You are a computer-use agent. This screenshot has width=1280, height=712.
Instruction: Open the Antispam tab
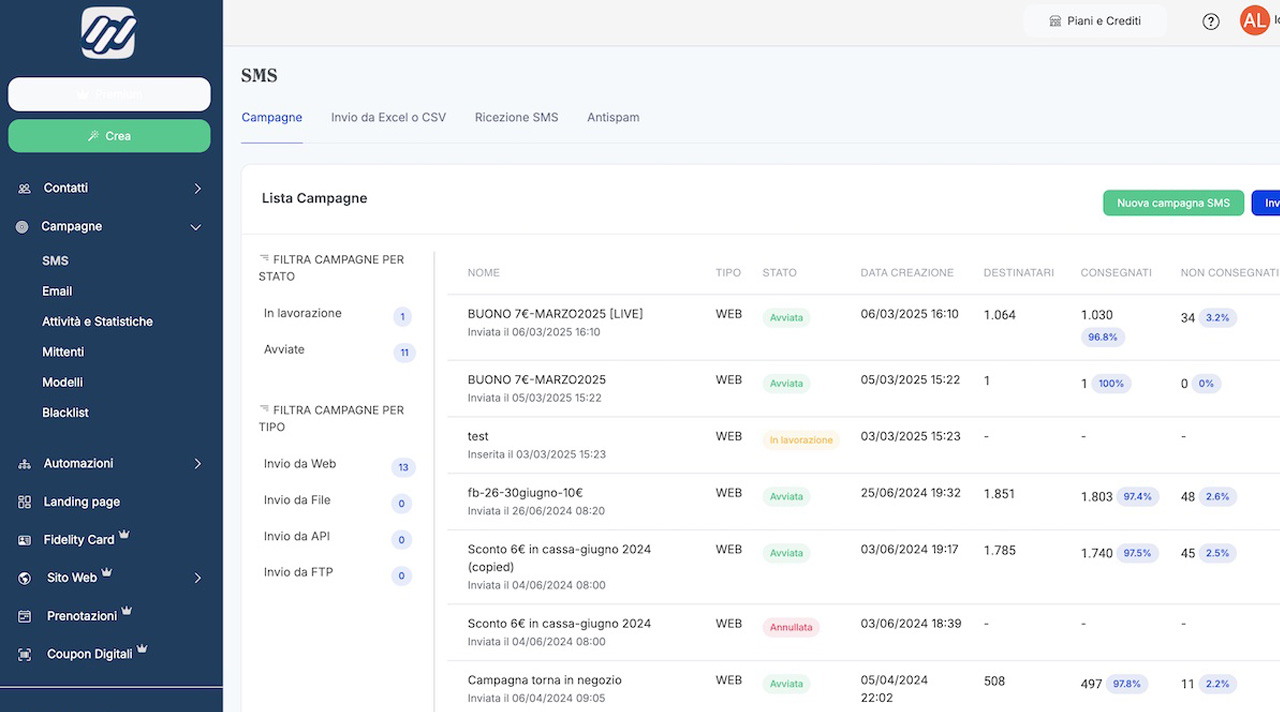coord(613,117)
